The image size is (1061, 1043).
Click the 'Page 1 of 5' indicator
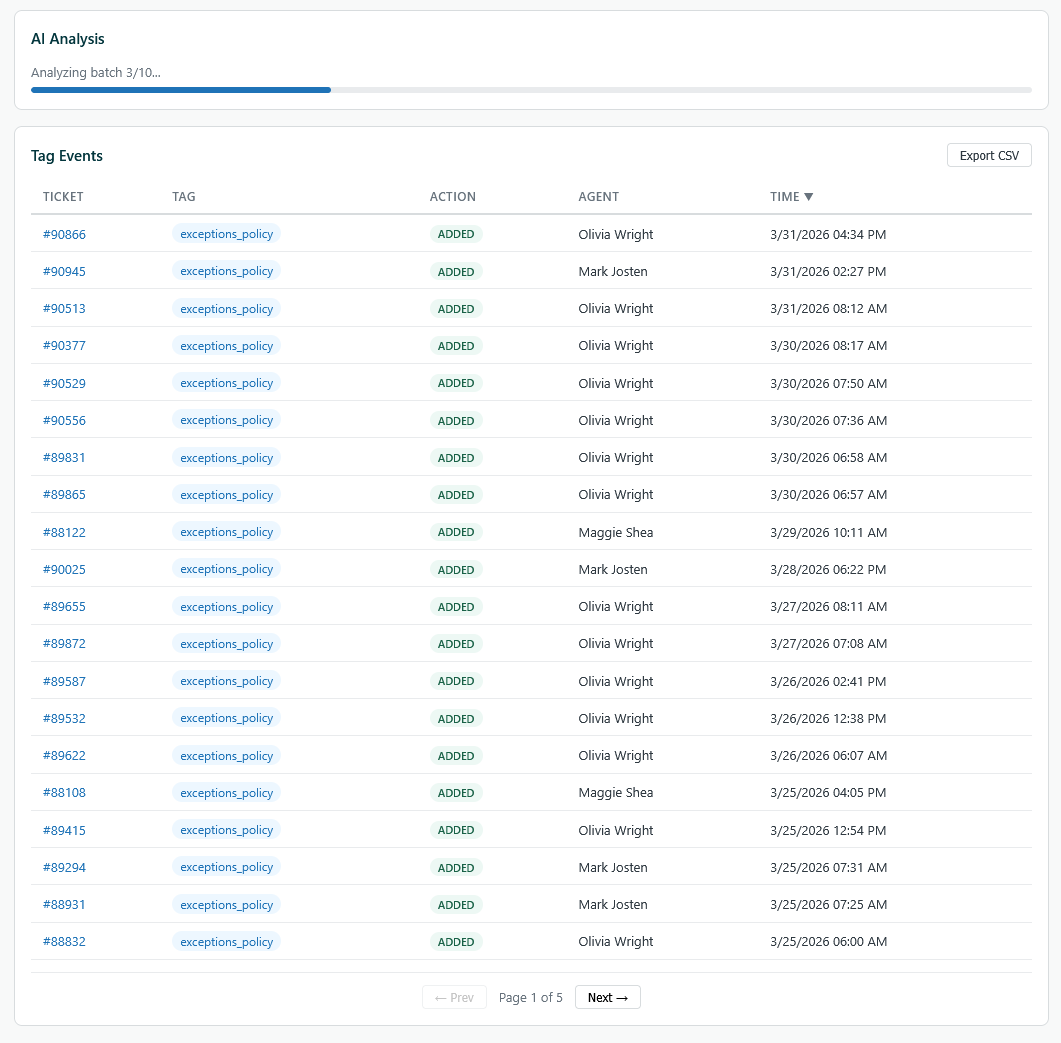[530, 997]
